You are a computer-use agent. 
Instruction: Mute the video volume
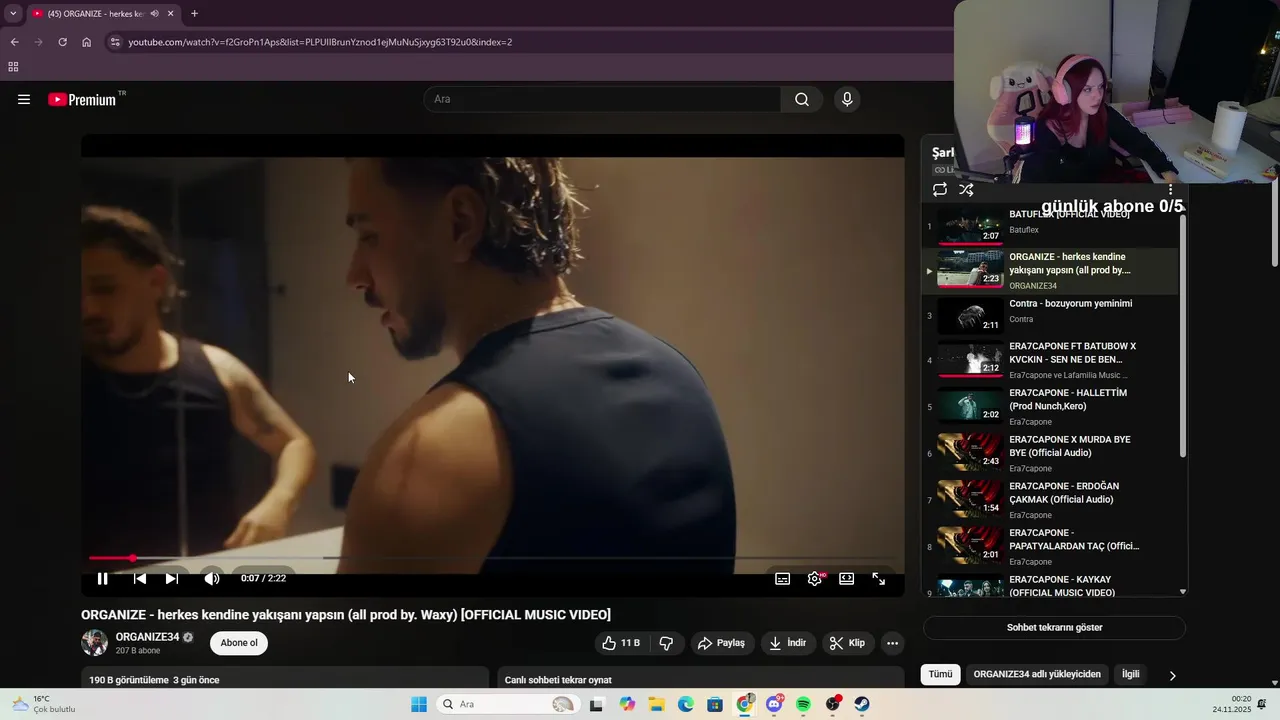(x=212, y=578)
